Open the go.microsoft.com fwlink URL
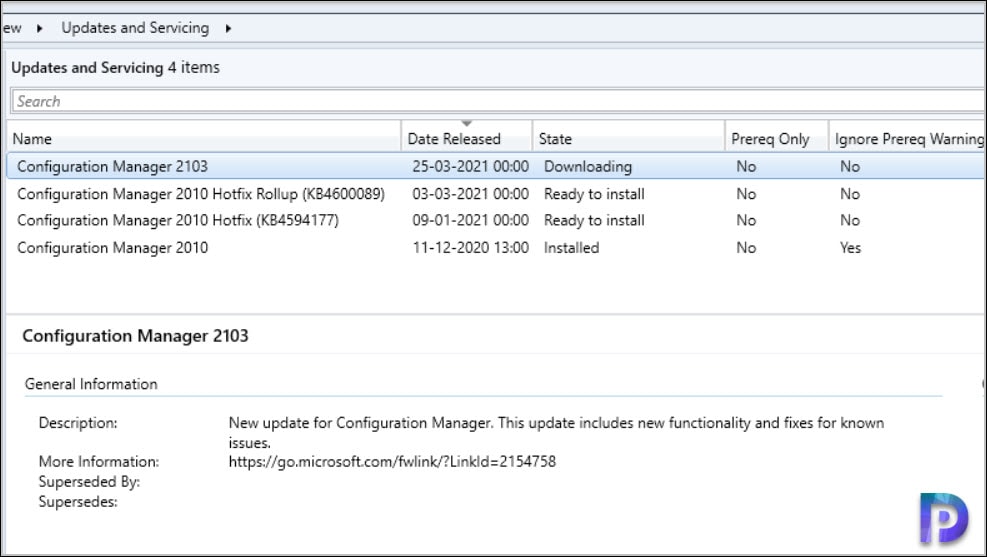This screenshot has width=987, height=557. click(x=392, y=461)
